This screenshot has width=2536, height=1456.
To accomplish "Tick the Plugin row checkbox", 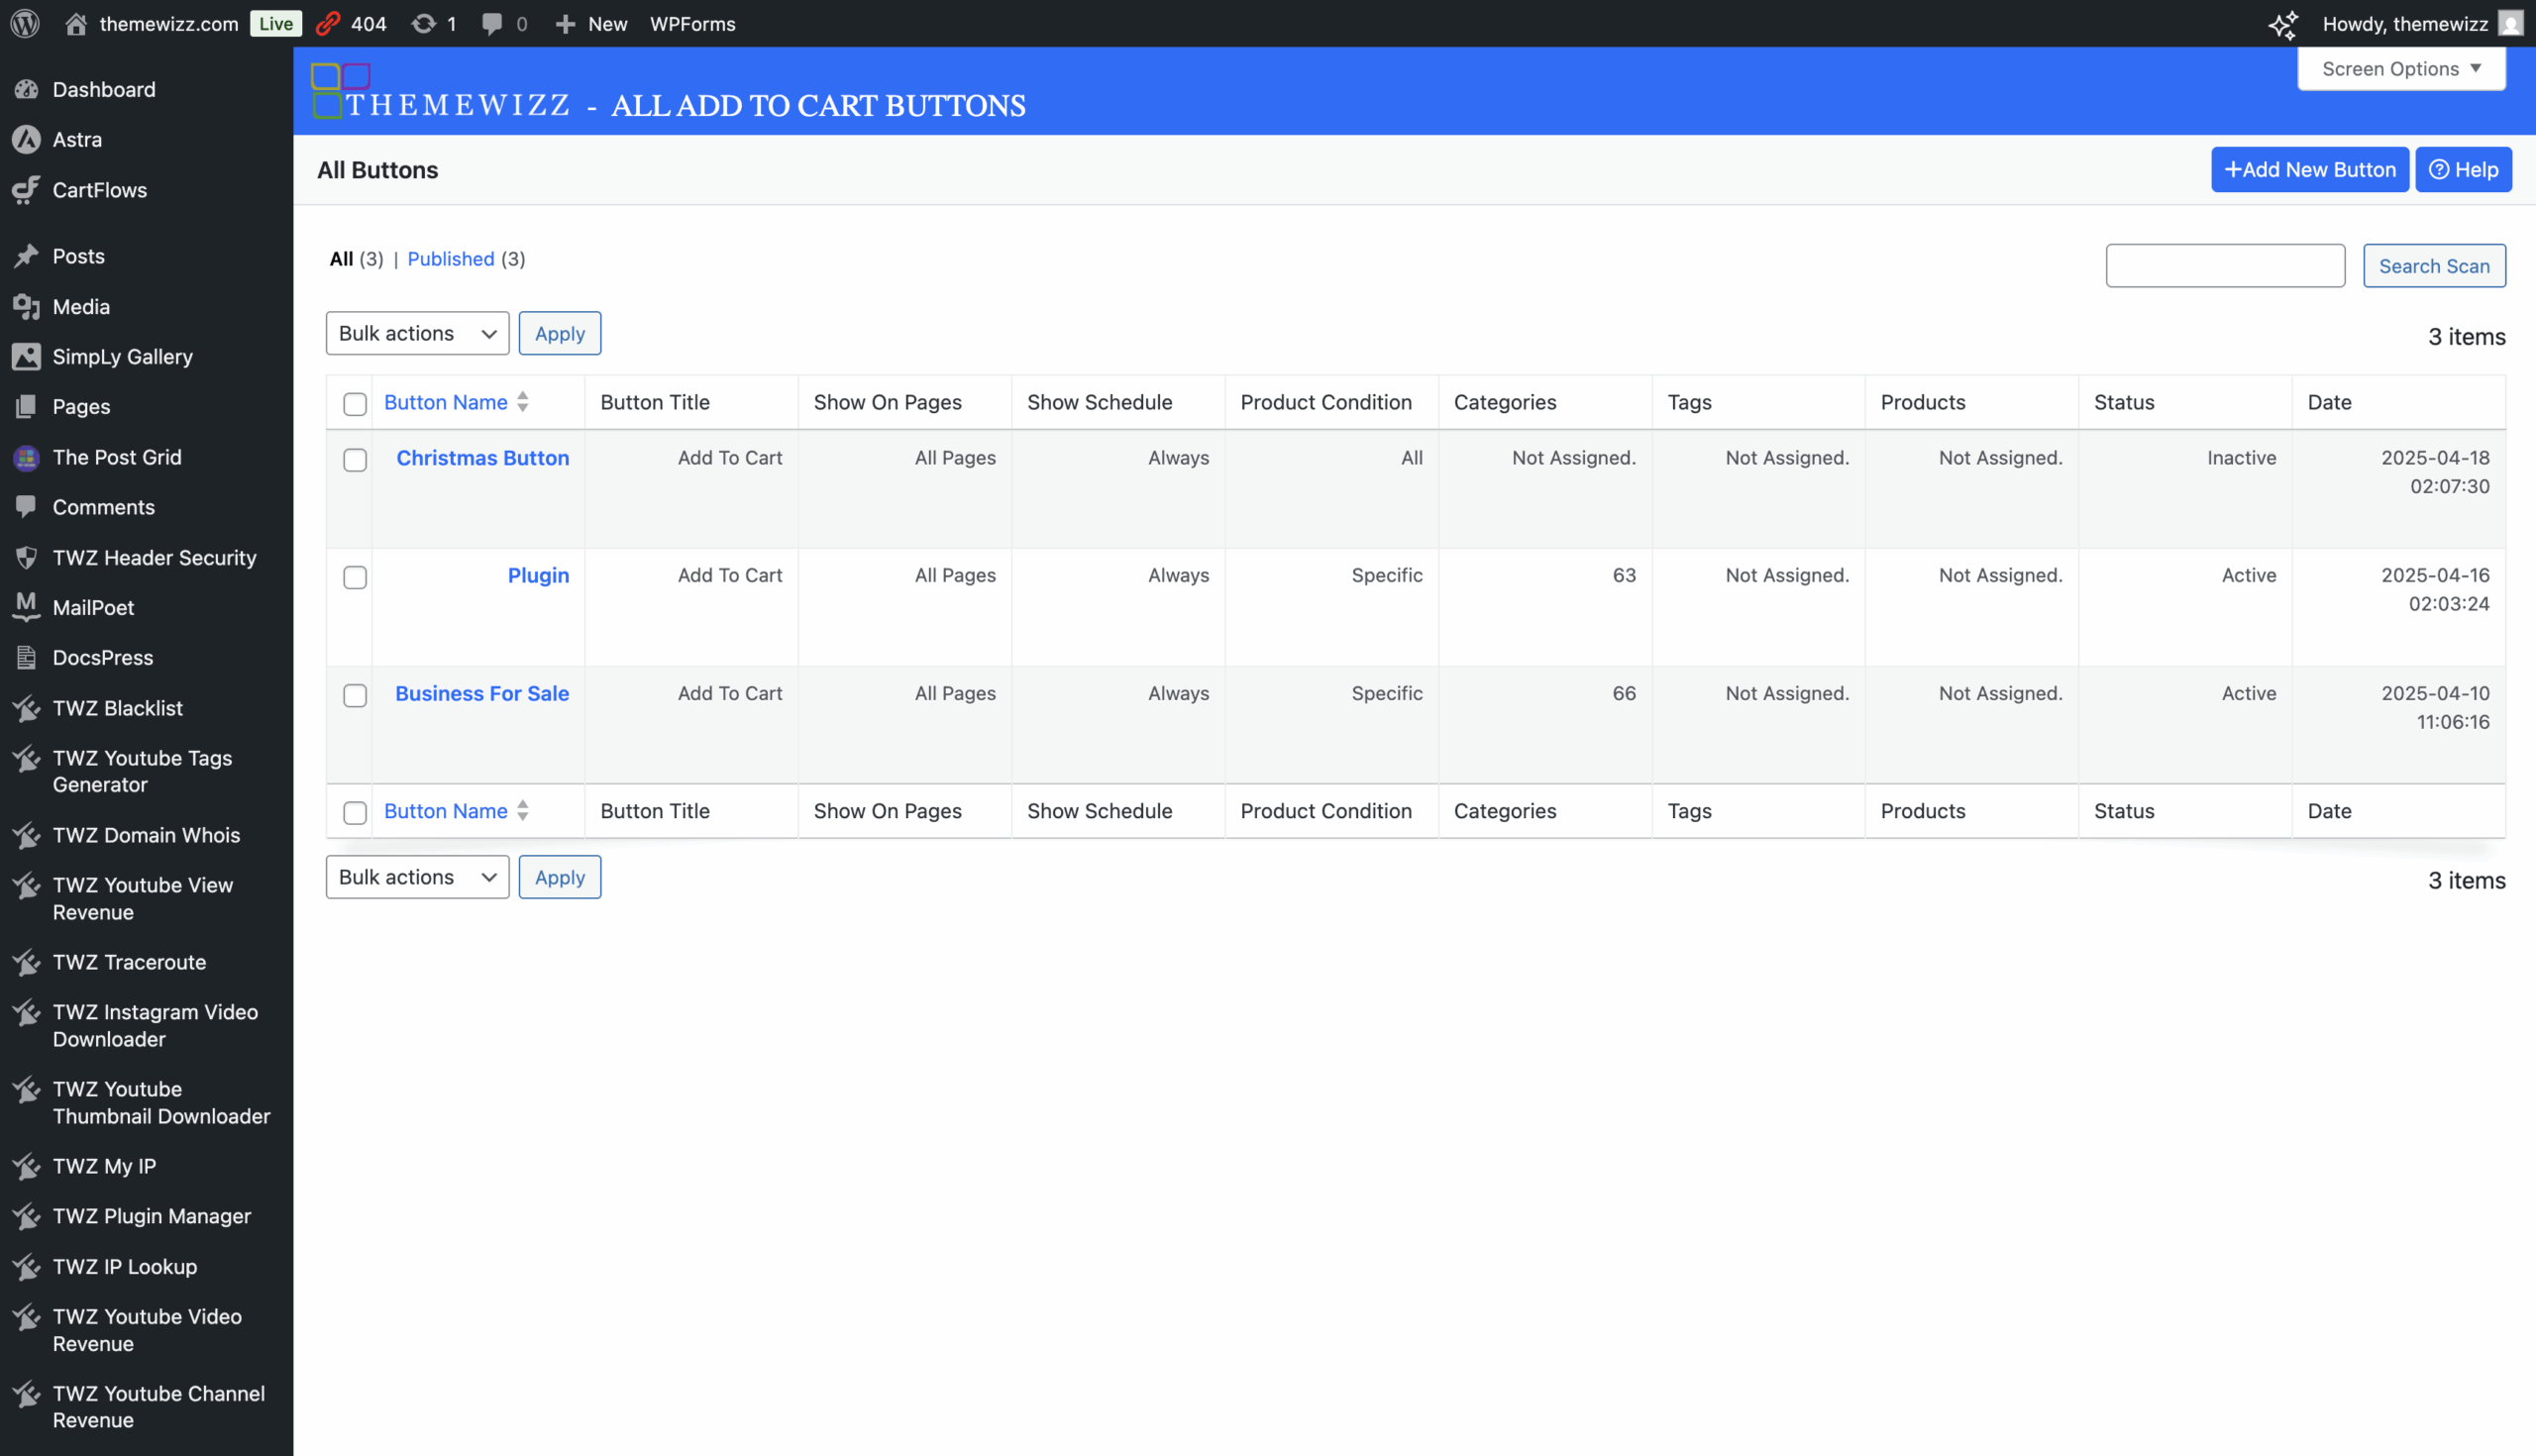I will (x=355, y=577).
